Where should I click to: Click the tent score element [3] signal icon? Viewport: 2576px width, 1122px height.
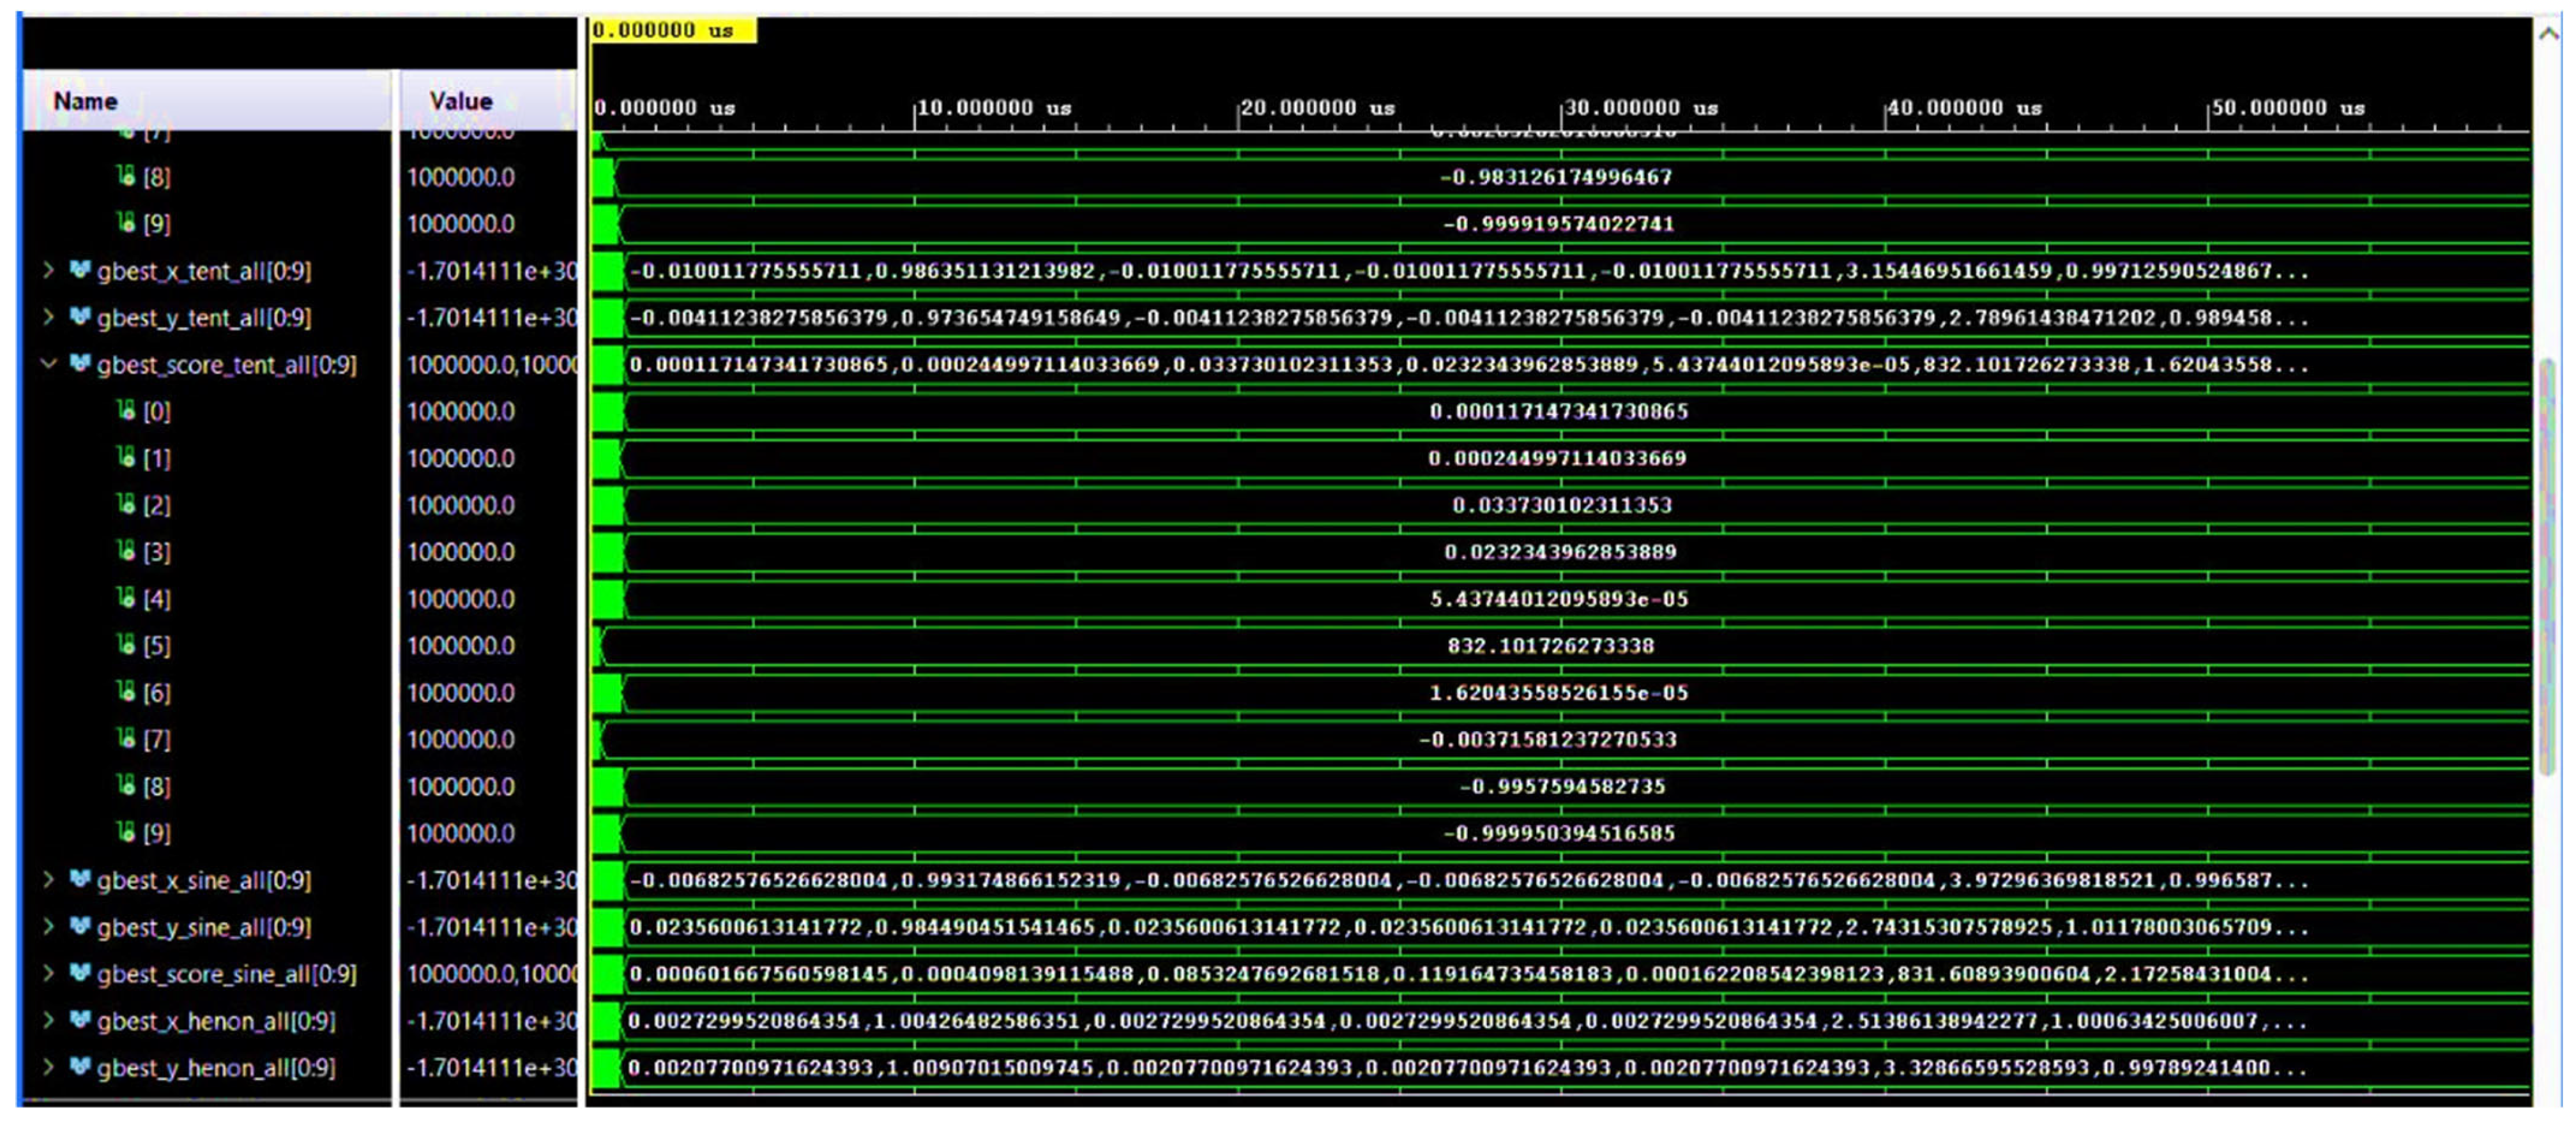click(x=125, y=550)
